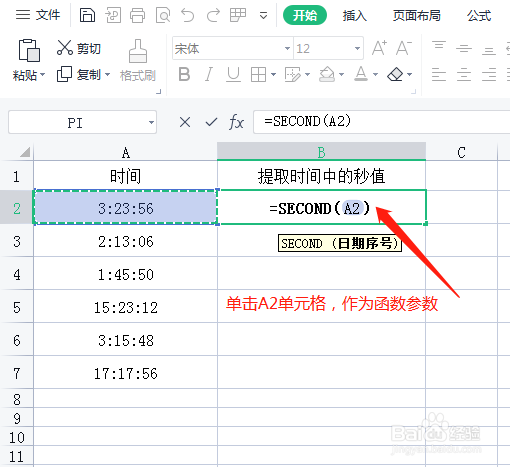Click the Undo arrow
Viewport: 510px width, 467px height.
(x=187, y=15)
